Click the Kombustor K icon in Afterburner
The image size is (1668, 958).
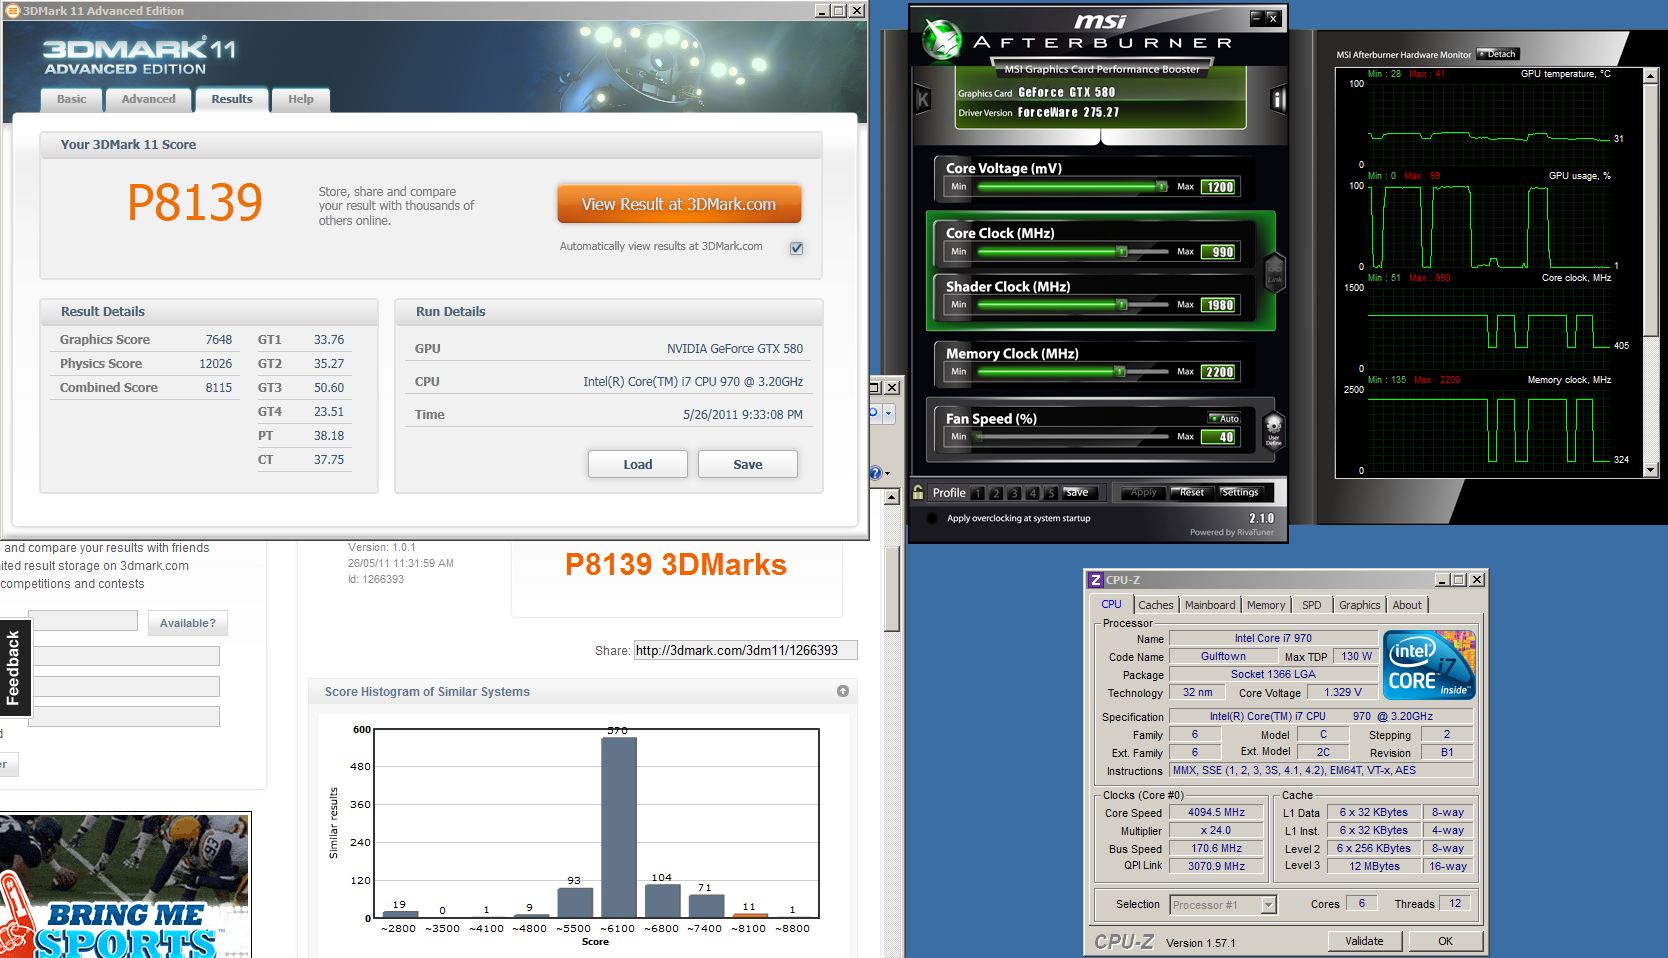[923, 99]
